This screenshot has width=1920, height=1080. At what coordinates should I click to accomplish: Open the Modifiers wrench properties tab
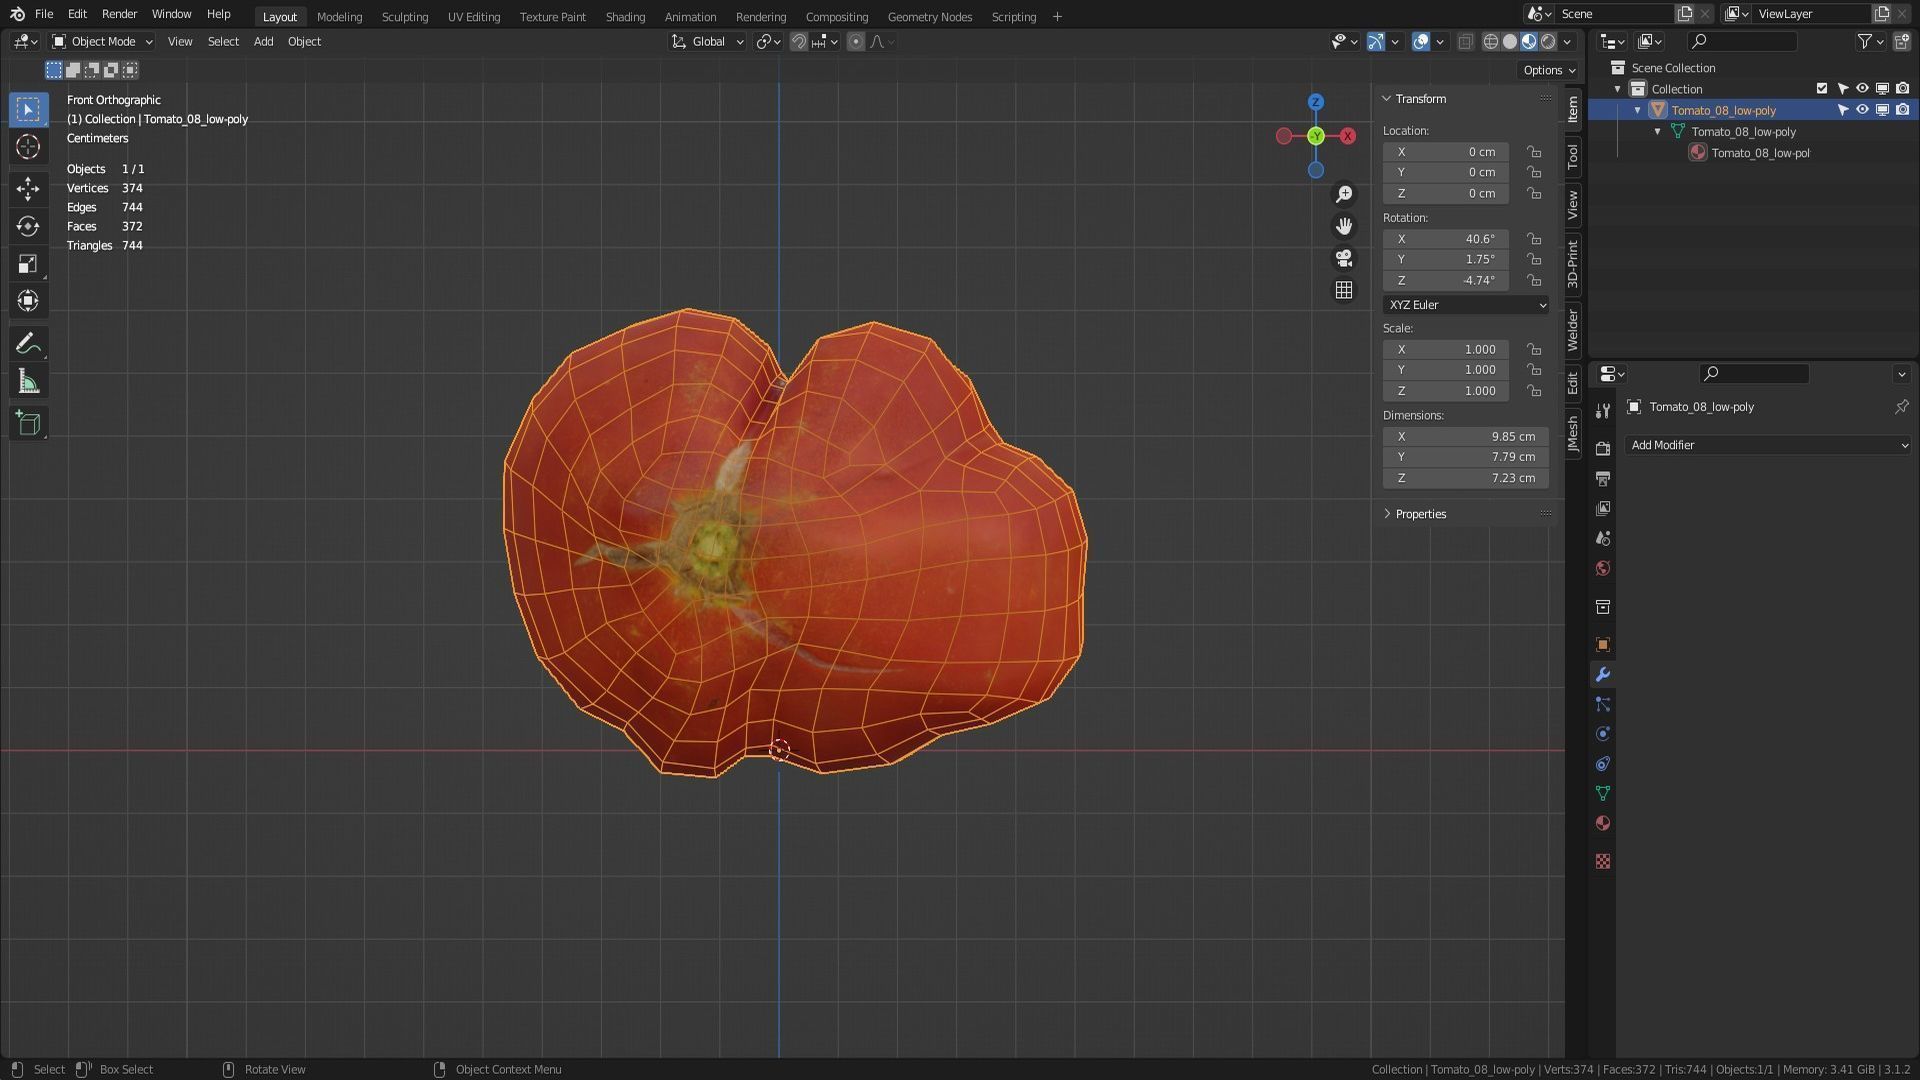point(1603,675)
